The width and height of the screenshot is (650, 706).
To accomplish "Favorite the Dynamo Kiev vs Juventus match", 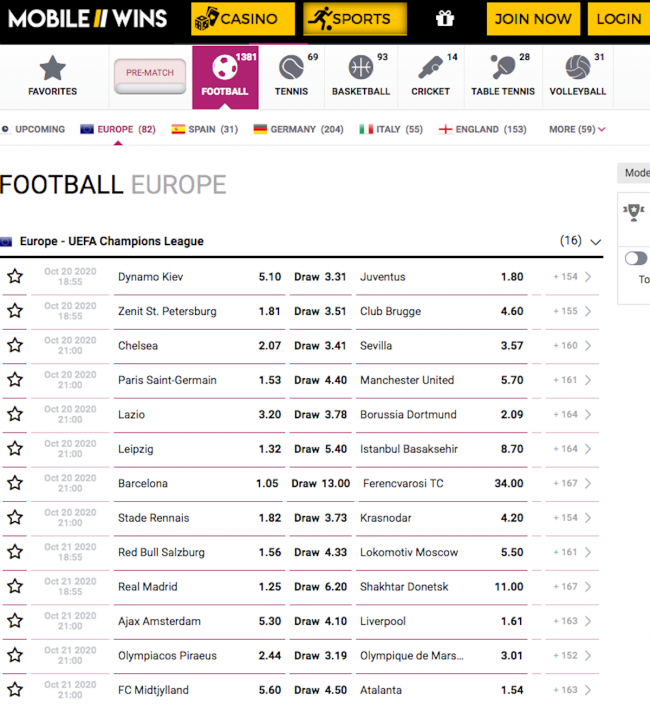I will (15, 277).
